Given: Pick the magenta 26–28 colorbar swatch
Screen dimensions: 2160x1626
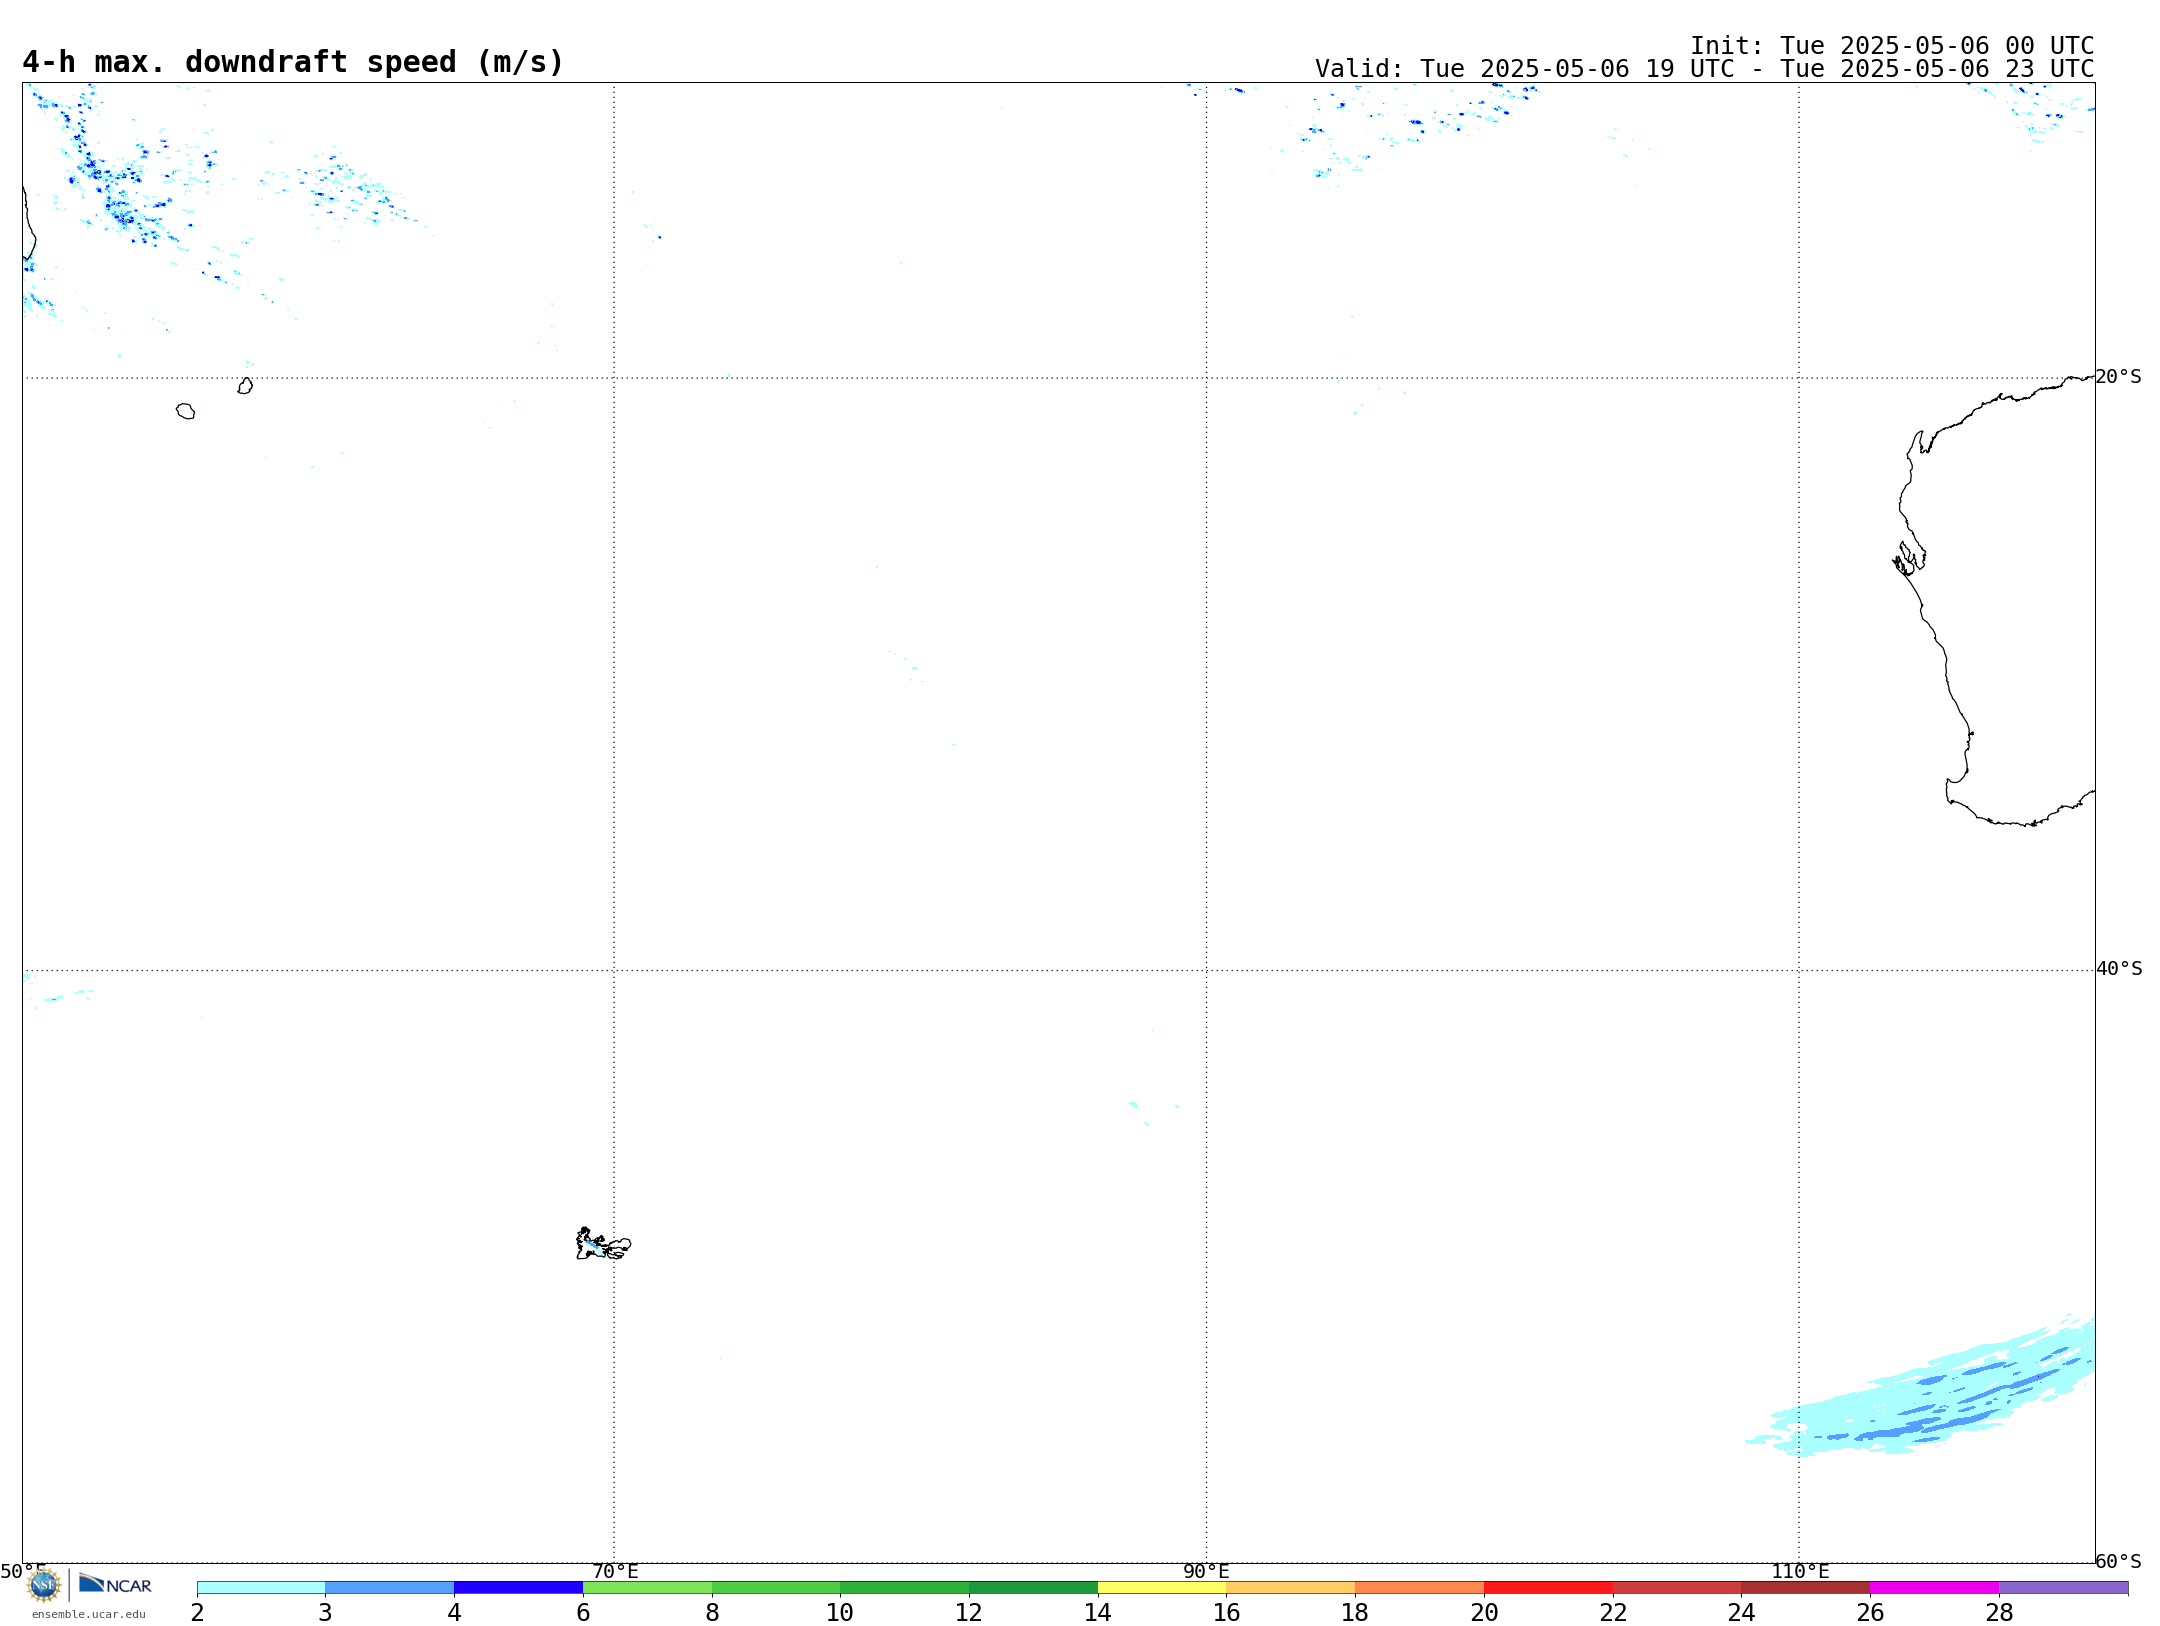Looking at the screenshot, I should [x=1934, y=1588].
